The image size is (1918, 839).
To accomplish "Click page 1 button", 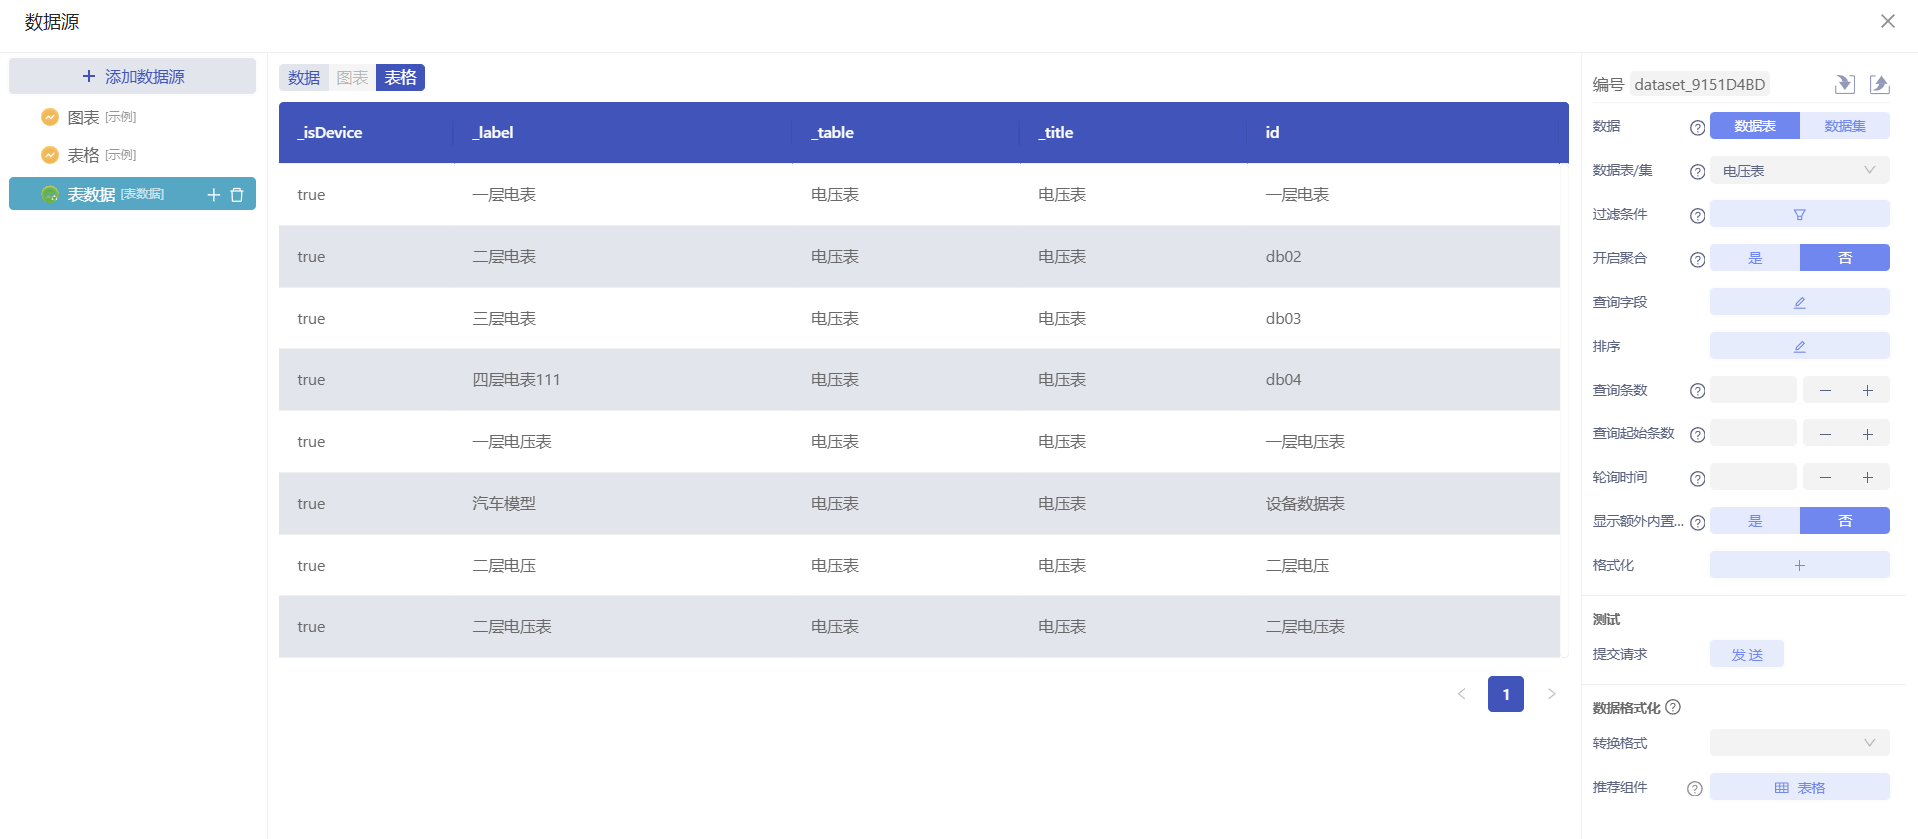I will click(1505, 694).
